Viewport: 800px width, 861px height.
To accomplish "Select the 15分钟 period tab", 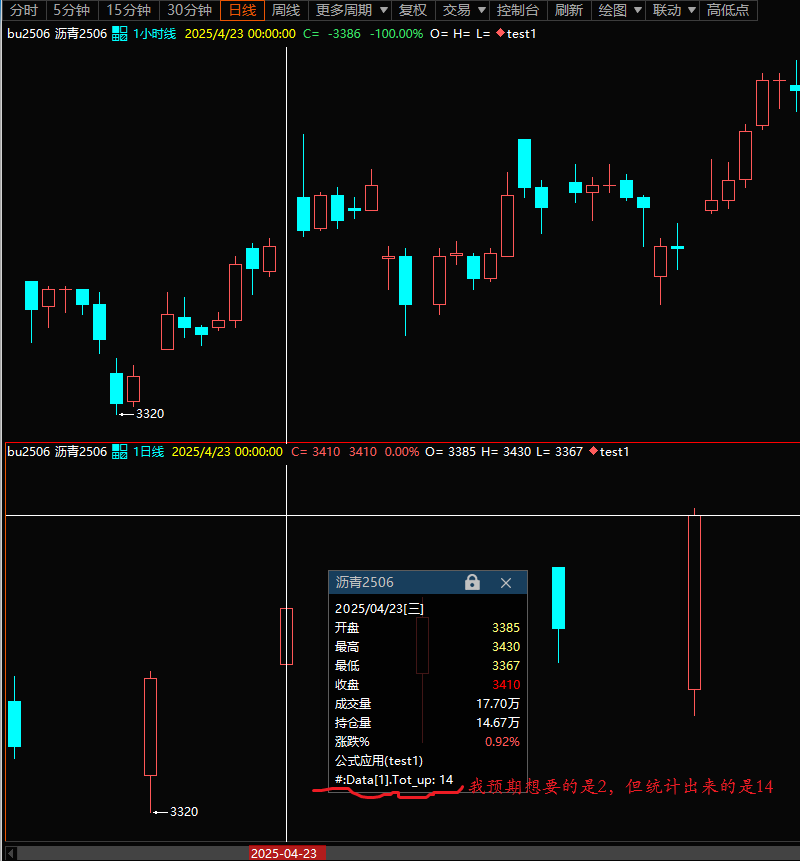I will click(x=129, y=10).
